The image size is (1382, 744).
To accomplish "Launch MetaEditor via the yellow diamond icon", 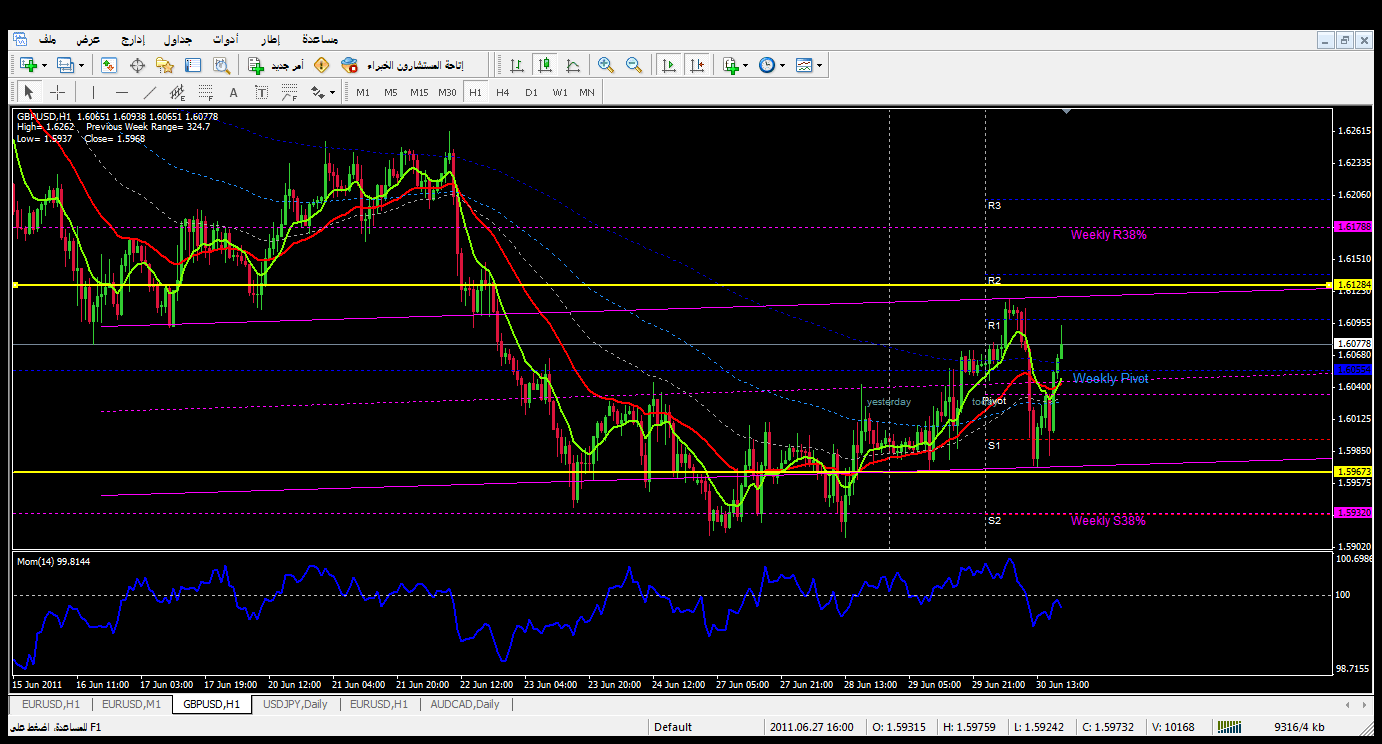I will click(x=321, y=65).
